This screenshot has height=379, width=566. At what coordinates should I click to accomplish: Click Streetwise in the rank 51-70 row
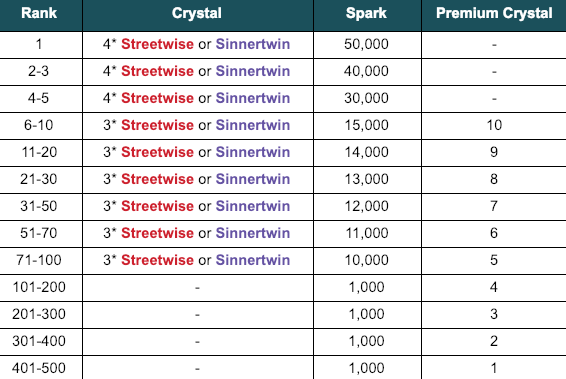click(x=157, y=233)
